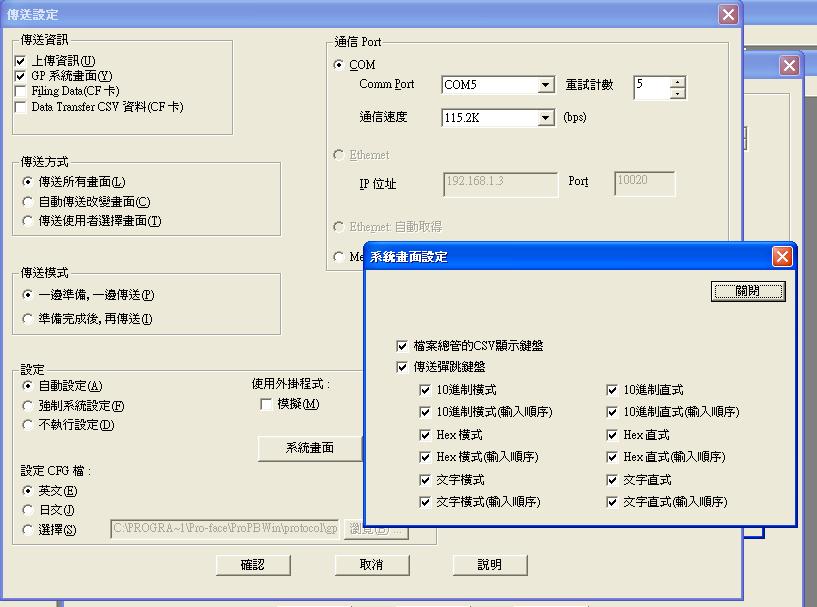
Task: Expand the 通信速度 115.2K dropdown
Action: pos(546,118)
